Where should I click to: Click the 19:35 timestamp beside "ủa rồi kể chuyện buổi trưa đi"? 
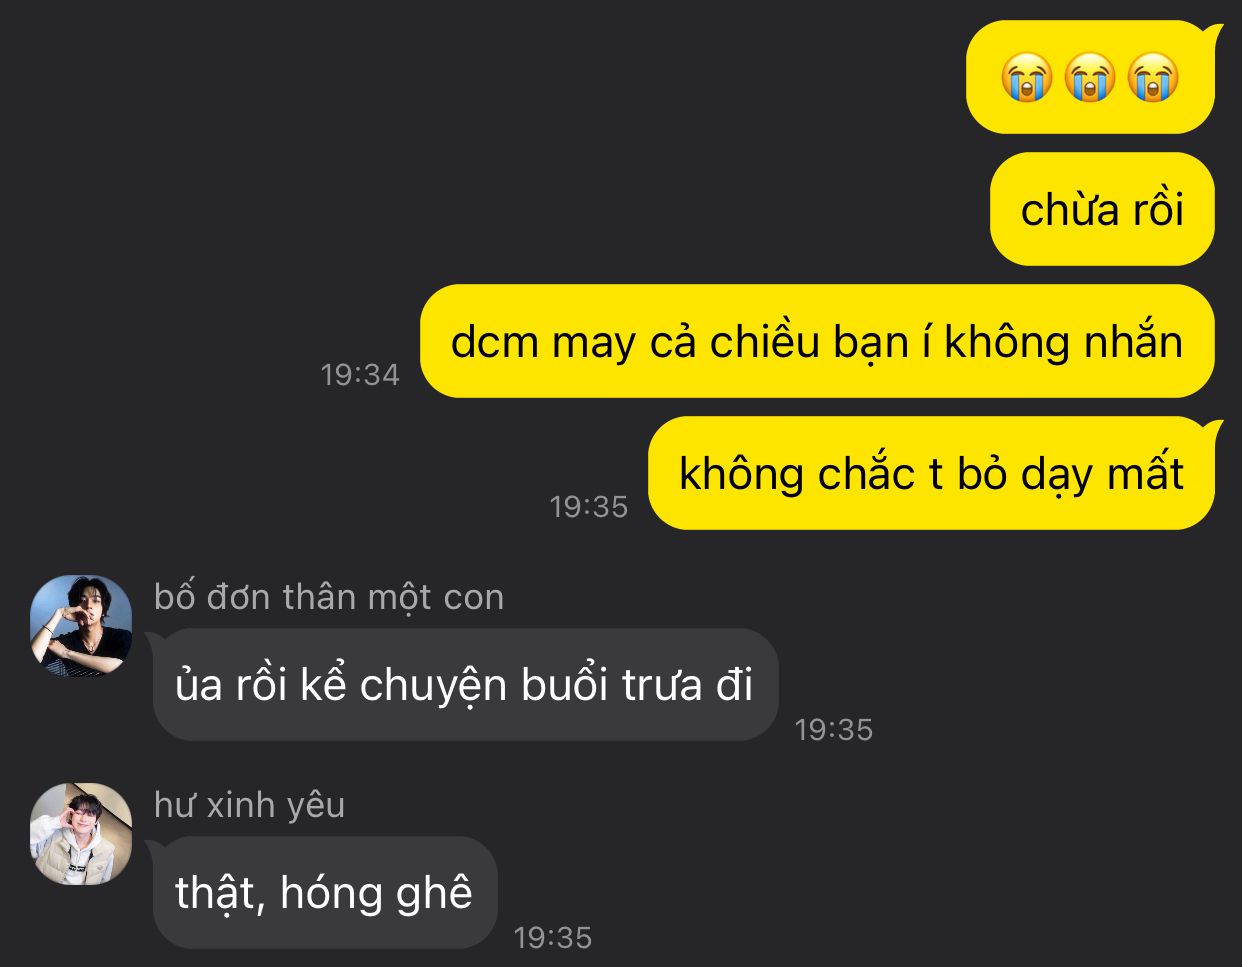click(834, 729)
